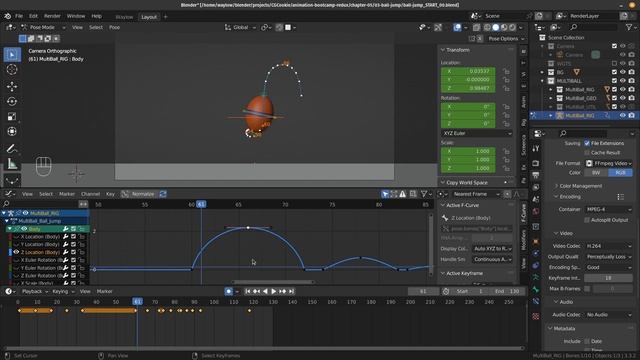Click the End frame field
This screenshot has height=360, width=640.
(x=508, y=291)
